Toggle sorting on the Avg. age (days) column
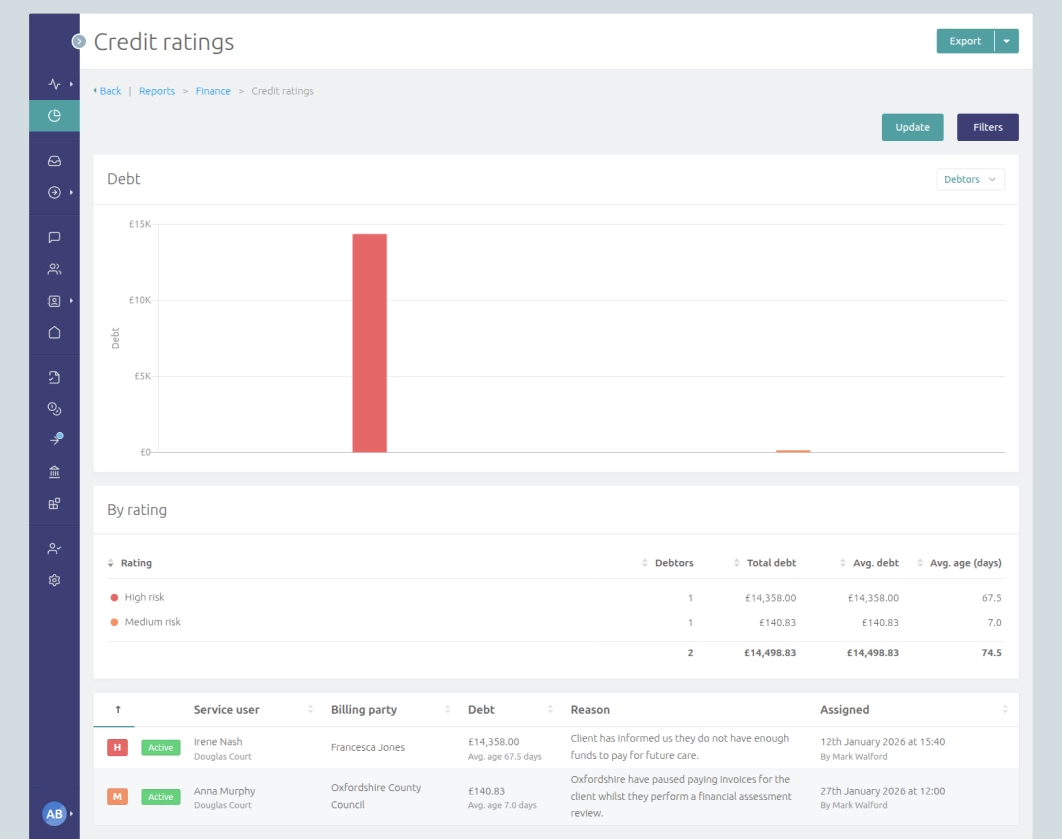 click(963, 562)
